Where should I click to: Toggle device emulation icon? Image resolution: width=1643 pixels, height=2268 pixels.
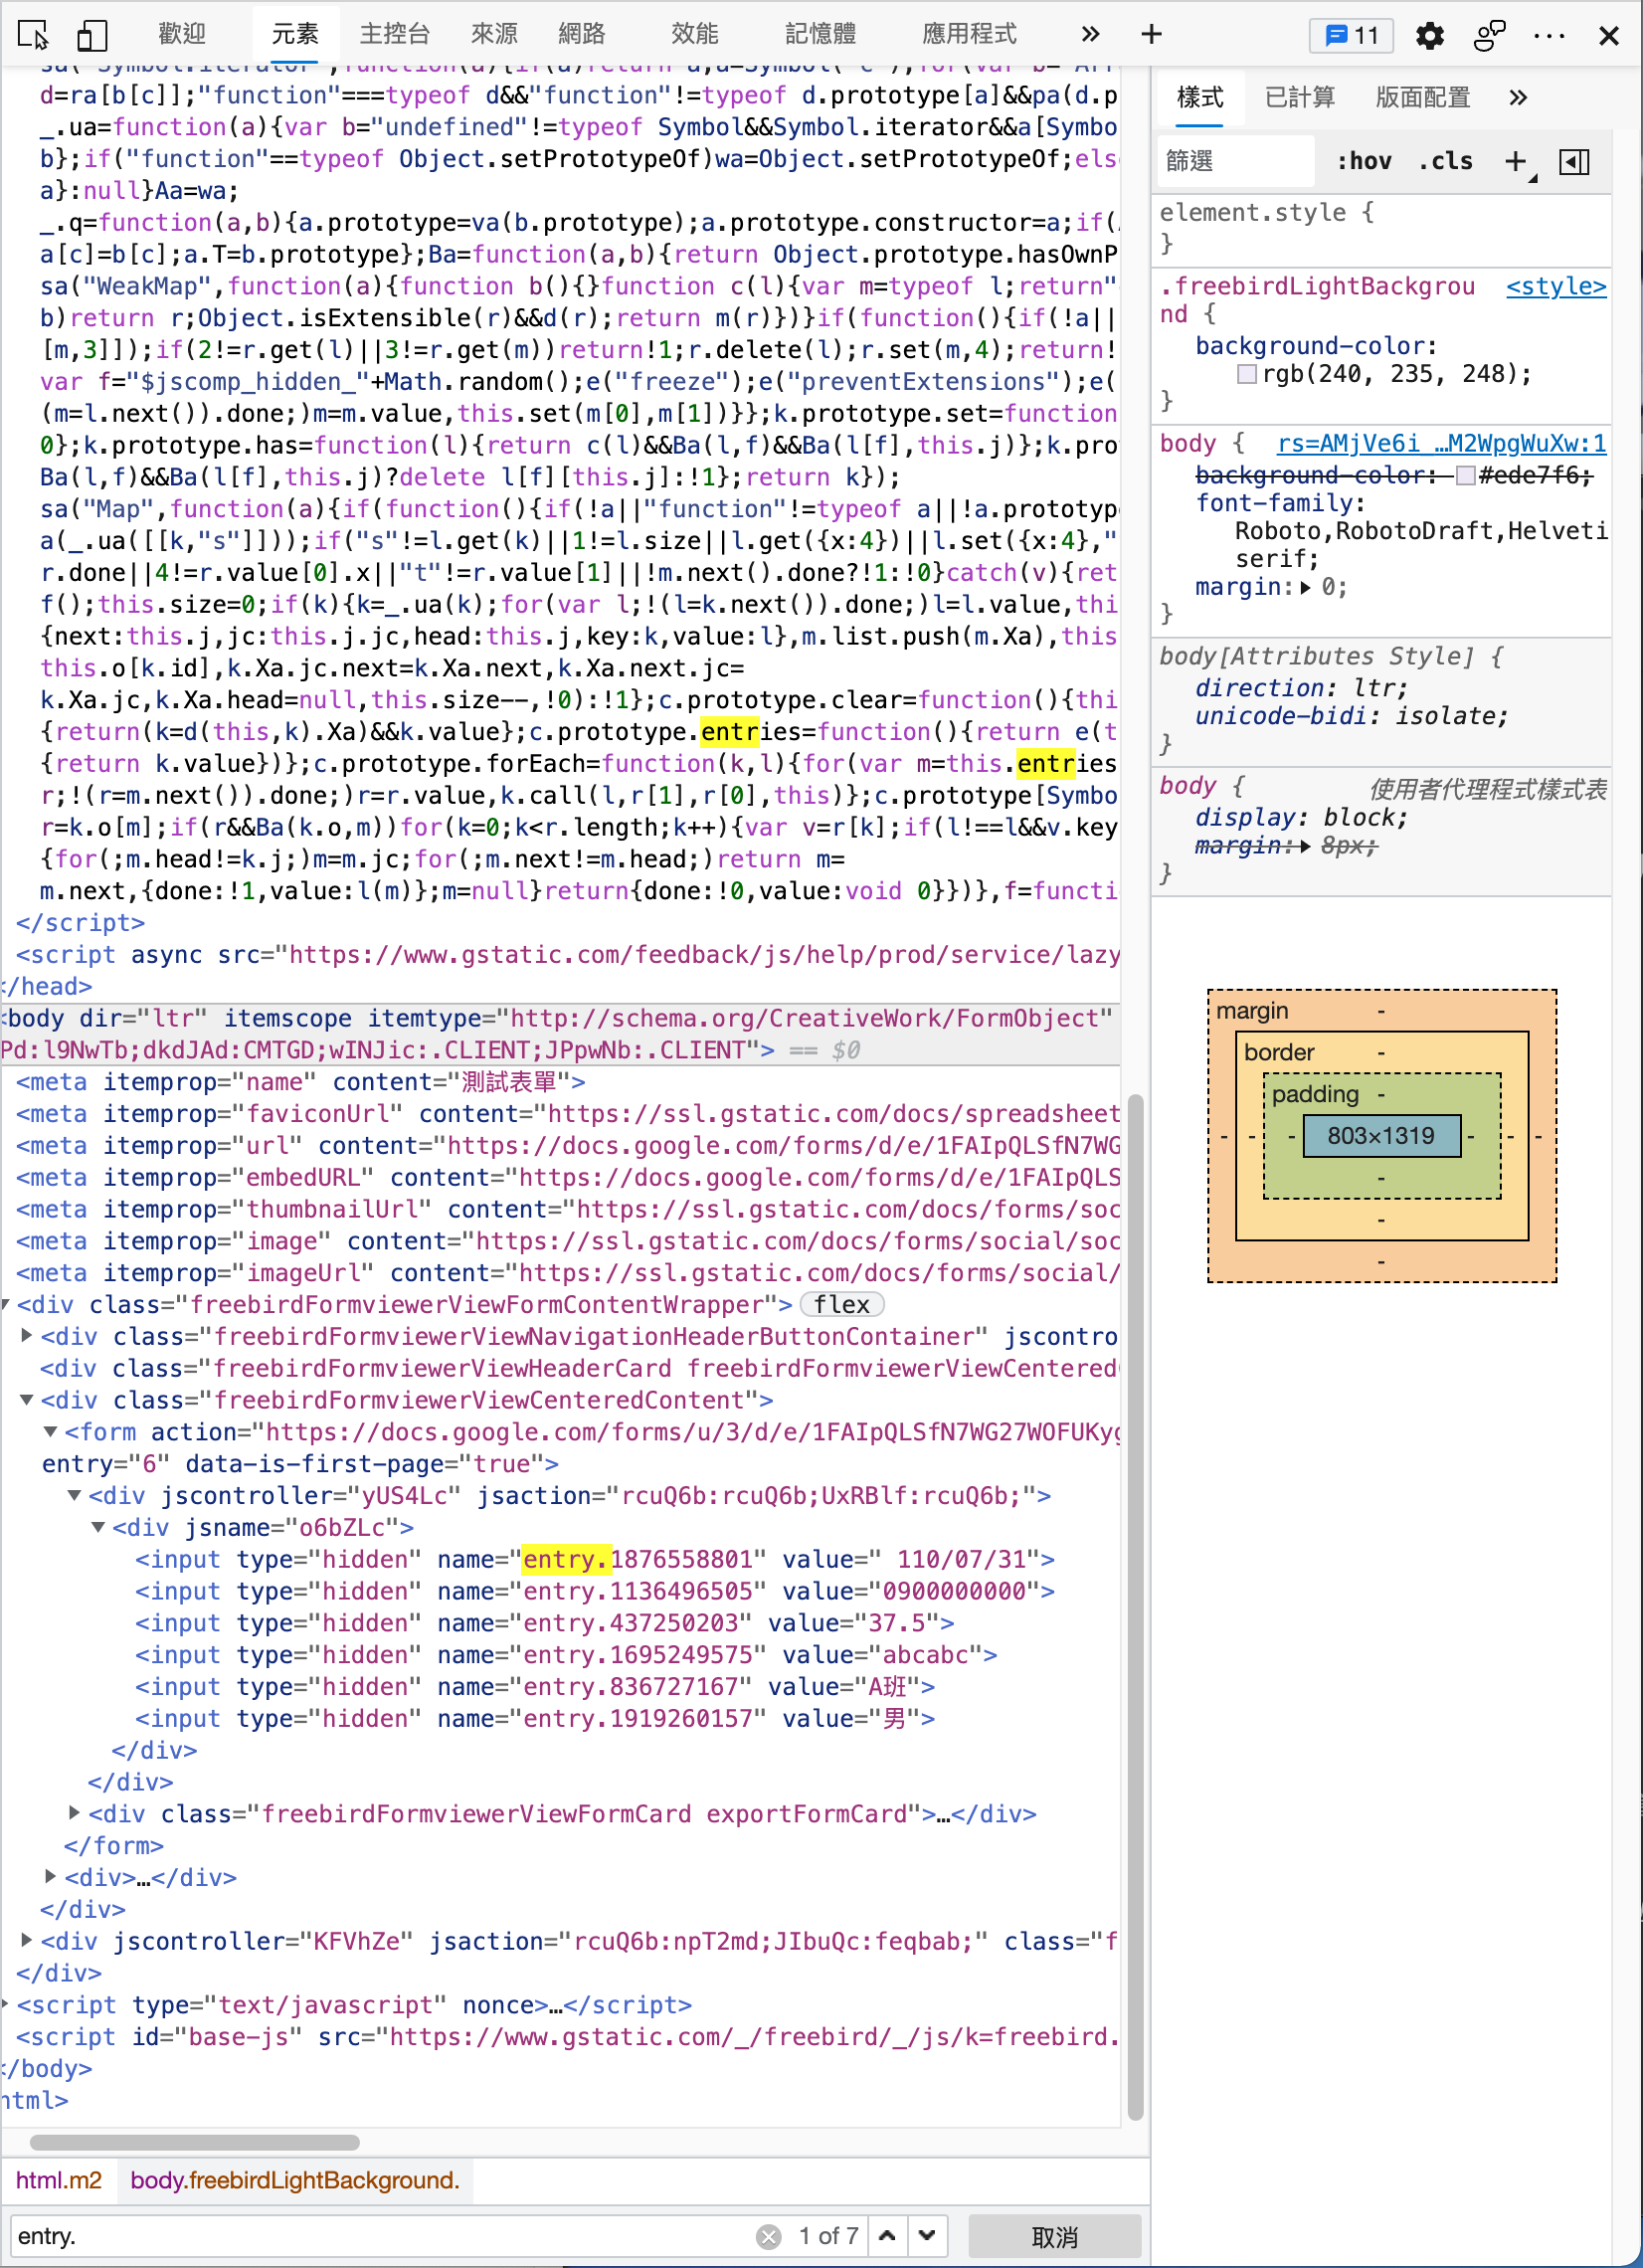click(91, 35)
